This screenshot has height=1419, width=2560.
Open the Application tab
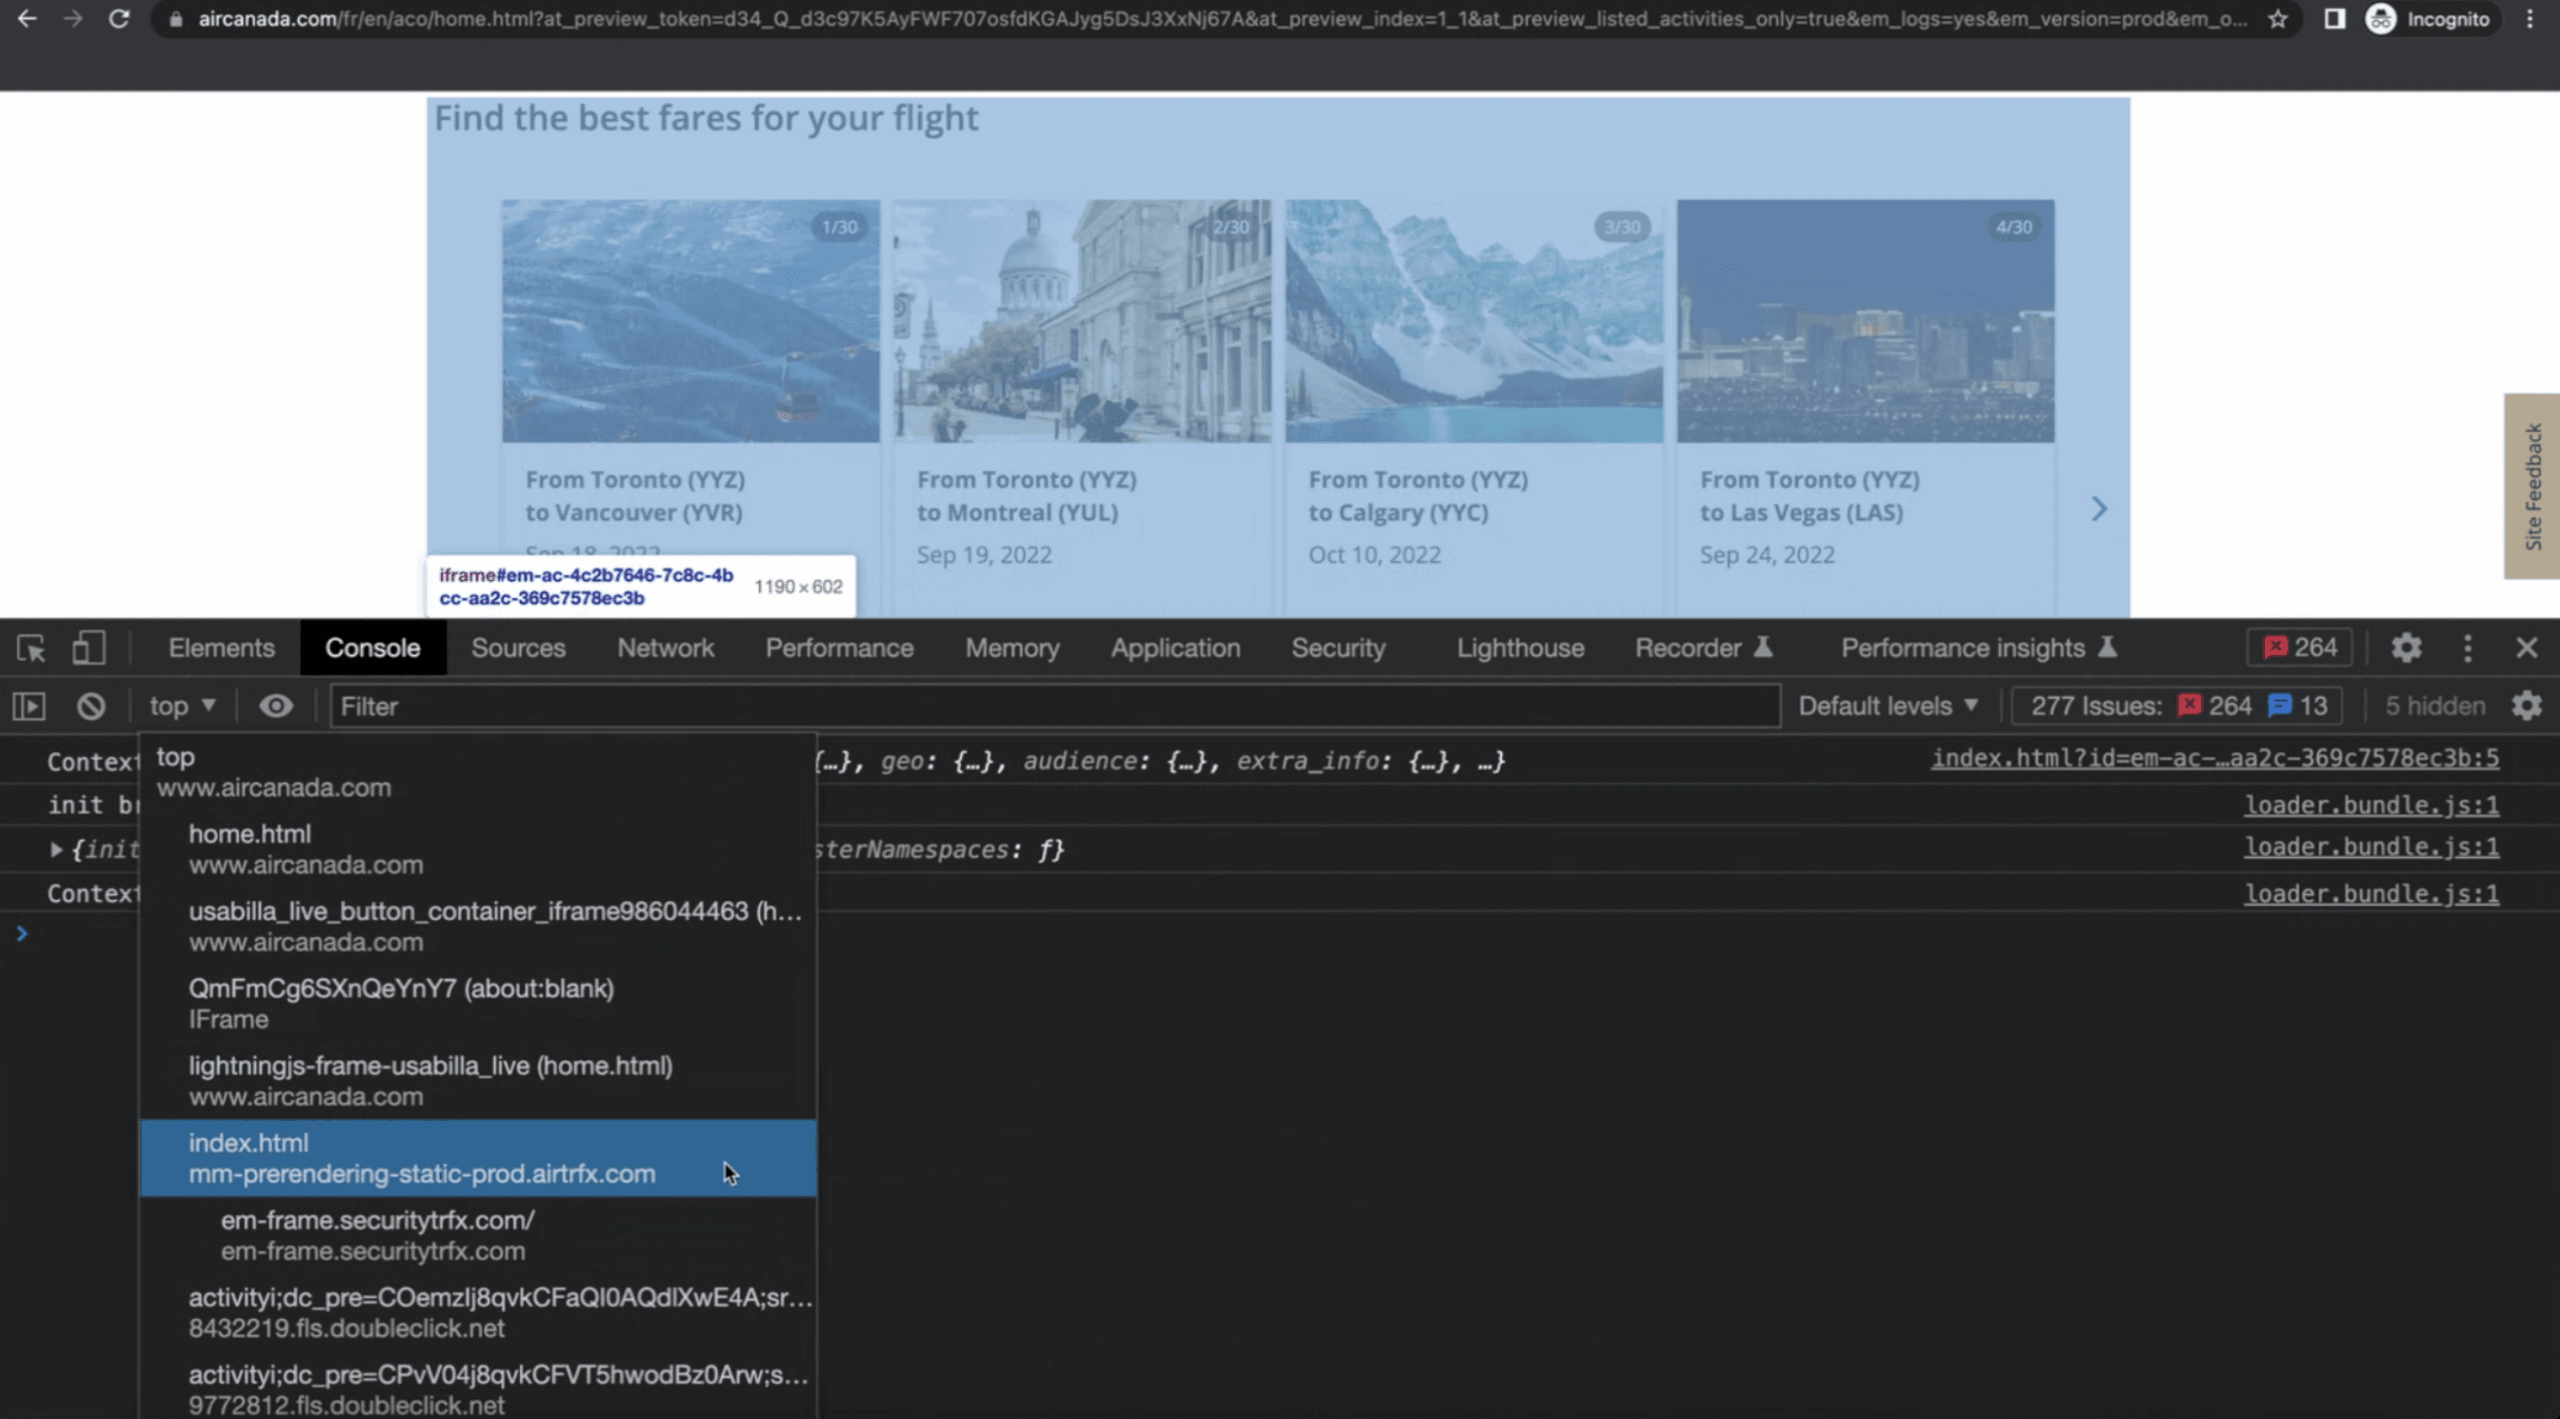[x=1175, y=648]
